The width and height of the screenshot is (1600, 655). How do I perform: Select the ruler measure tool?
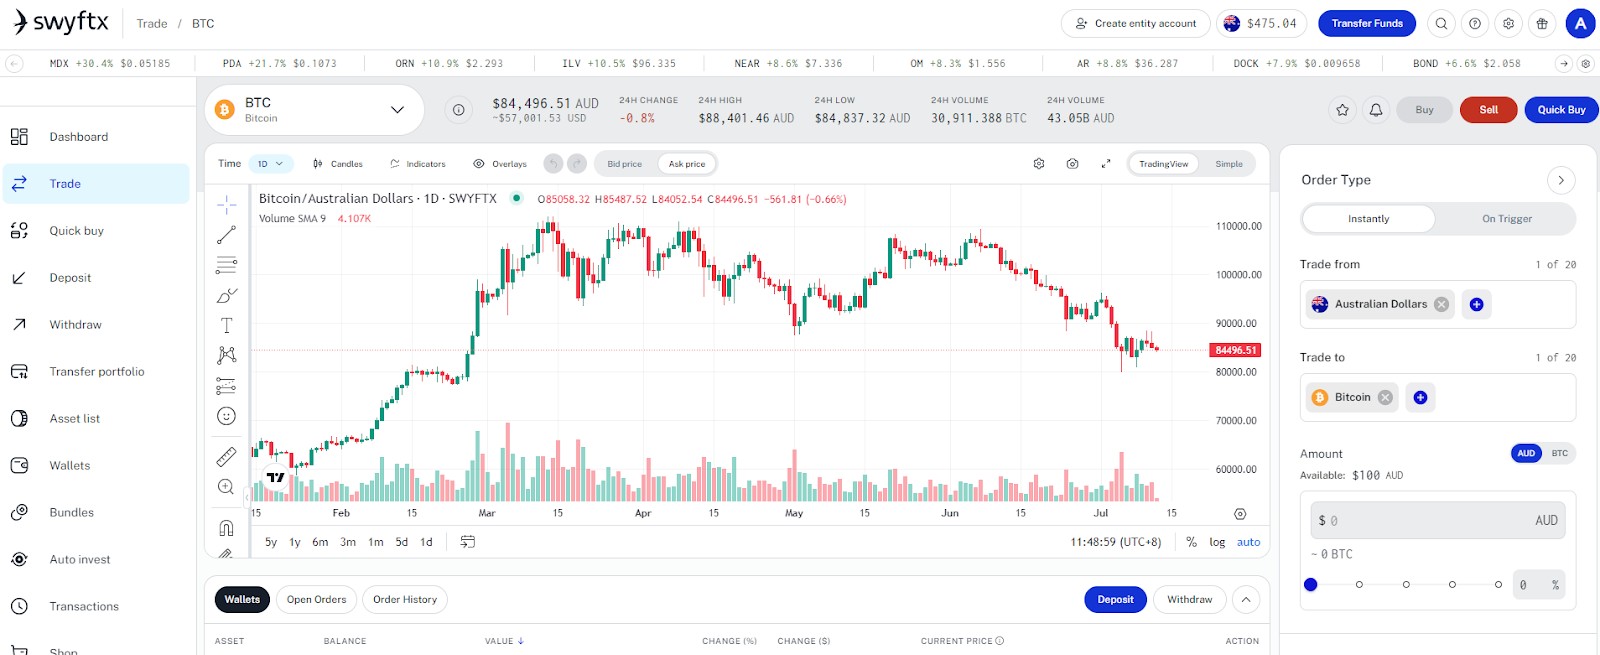tap(227, 457)
